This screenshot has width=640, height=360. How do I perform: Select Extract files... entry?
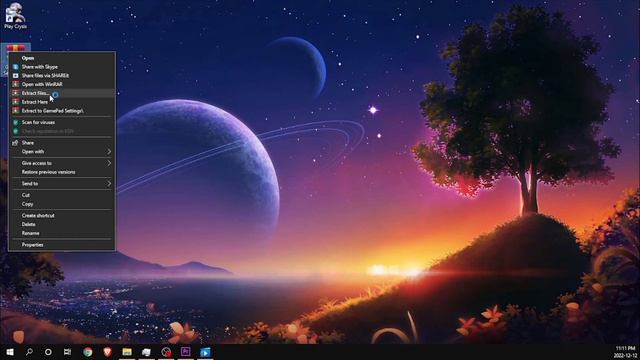click(62, 93)
